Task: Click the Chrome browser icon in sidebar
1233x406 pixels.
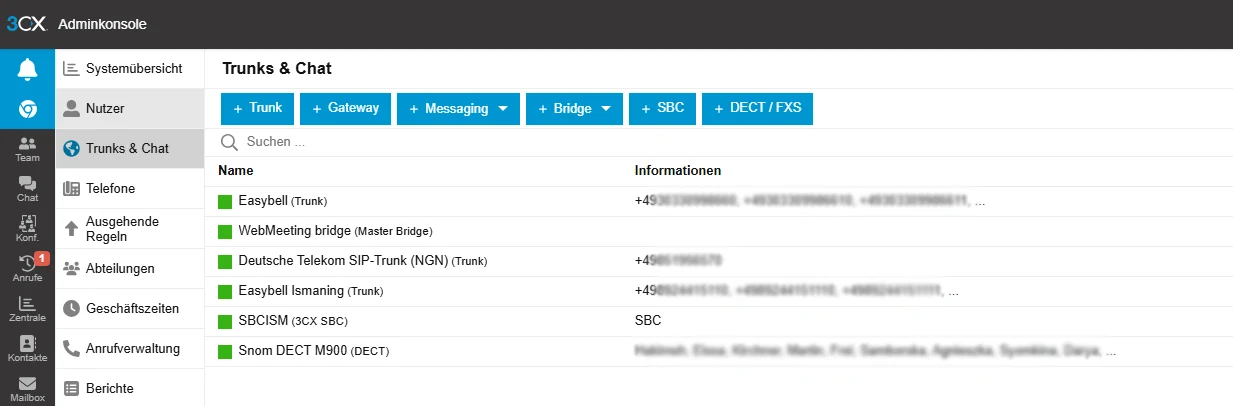Action: 27,109
